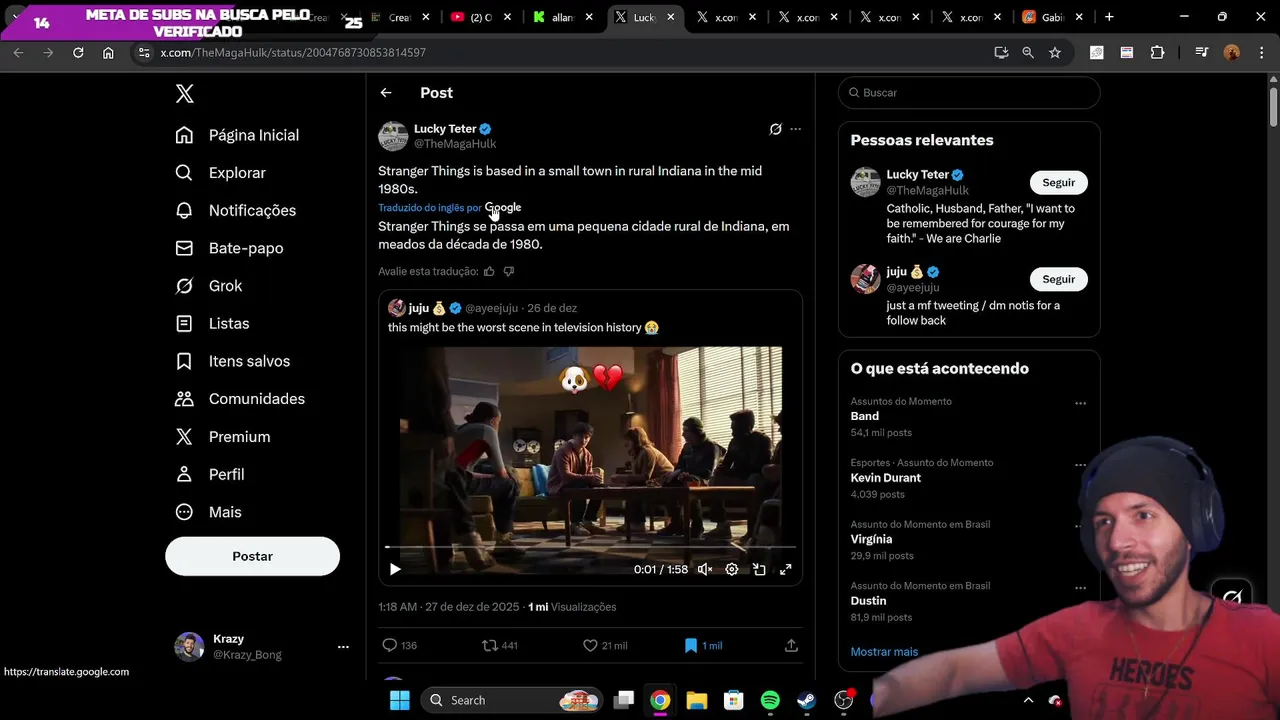1280x720 pixels.
Task: Show hidden system tray icons
Action: (x=1028, y=700)
